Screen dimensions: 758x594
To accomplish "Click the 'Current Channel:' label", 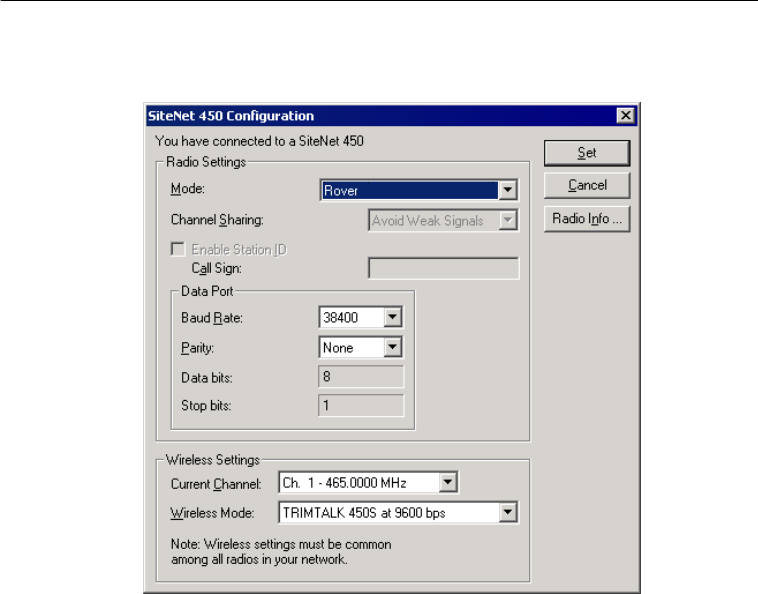I will coord(216,484).
